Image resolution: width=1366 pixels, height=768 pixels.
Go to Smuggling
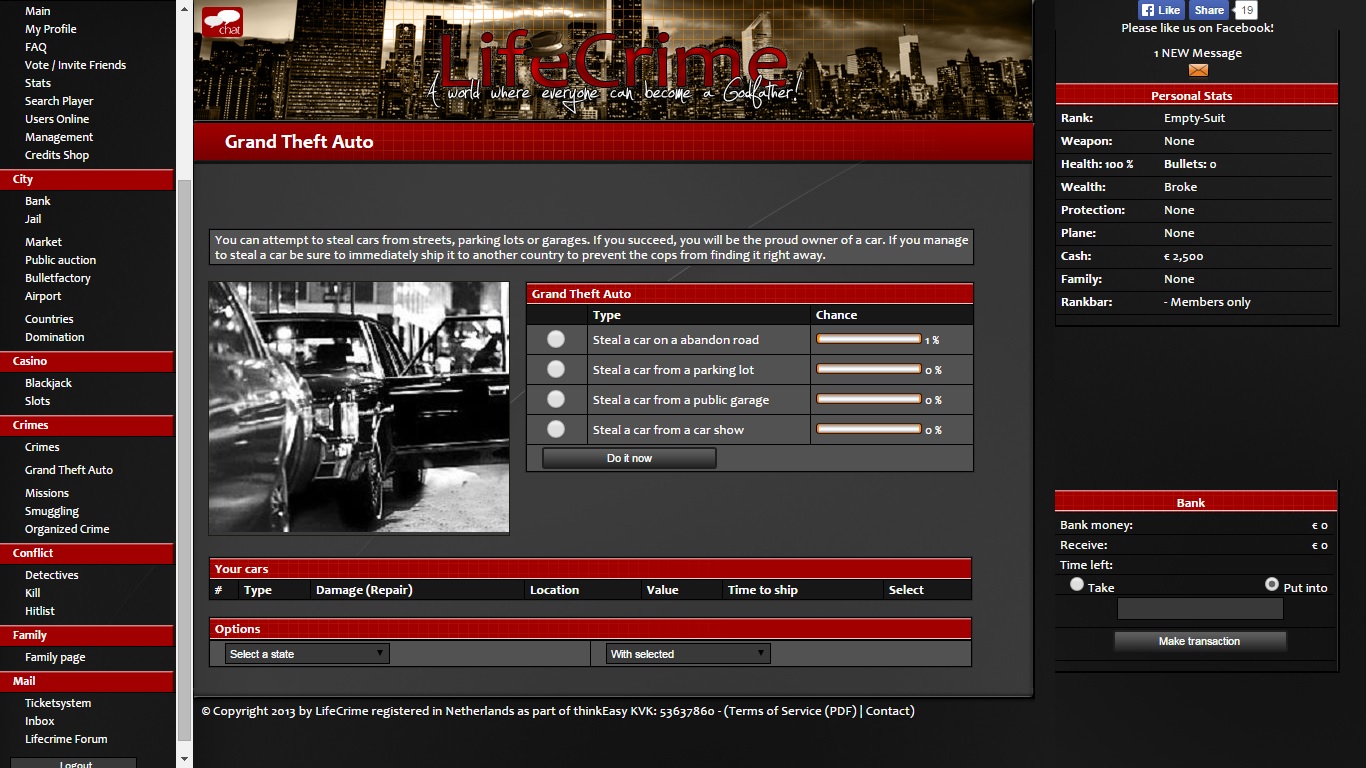click(x=52, y=511)
